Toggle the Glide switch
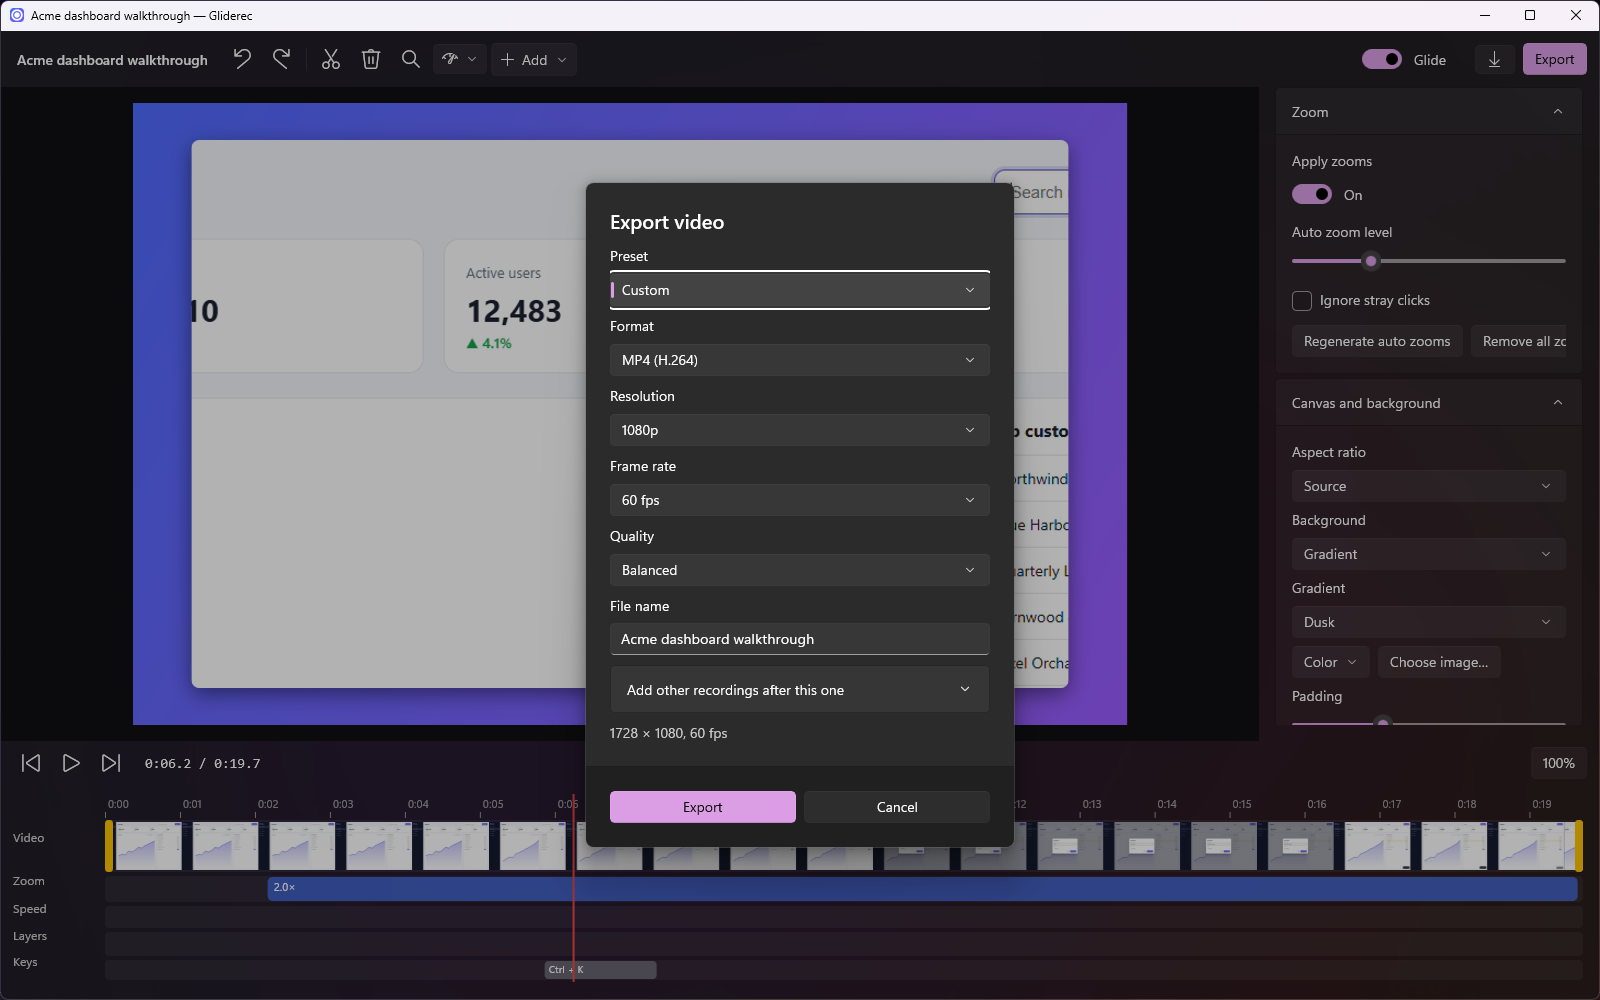 coord(1382,60)
